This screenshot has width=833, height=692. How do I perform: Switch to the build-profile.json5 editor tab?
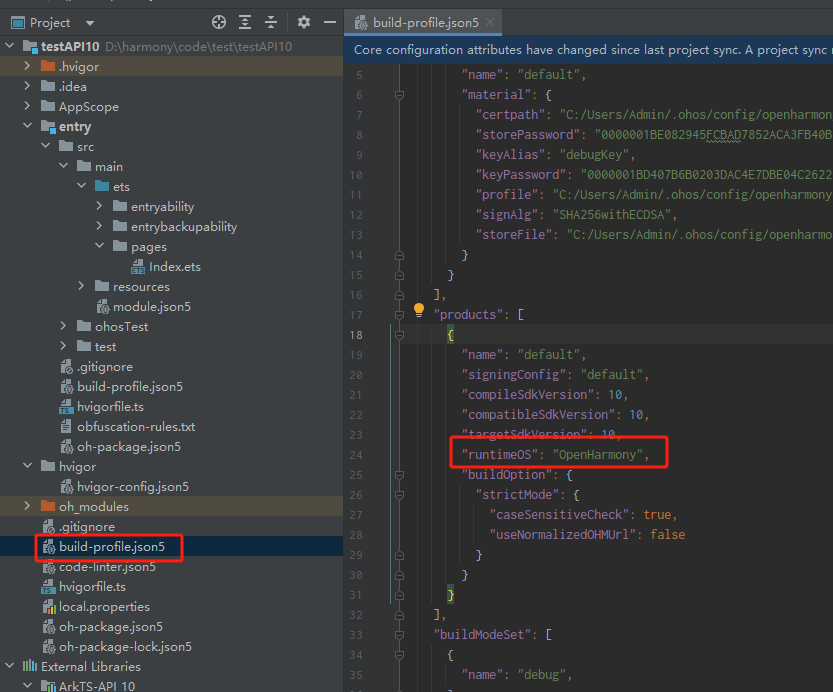[x=426, y=22]
